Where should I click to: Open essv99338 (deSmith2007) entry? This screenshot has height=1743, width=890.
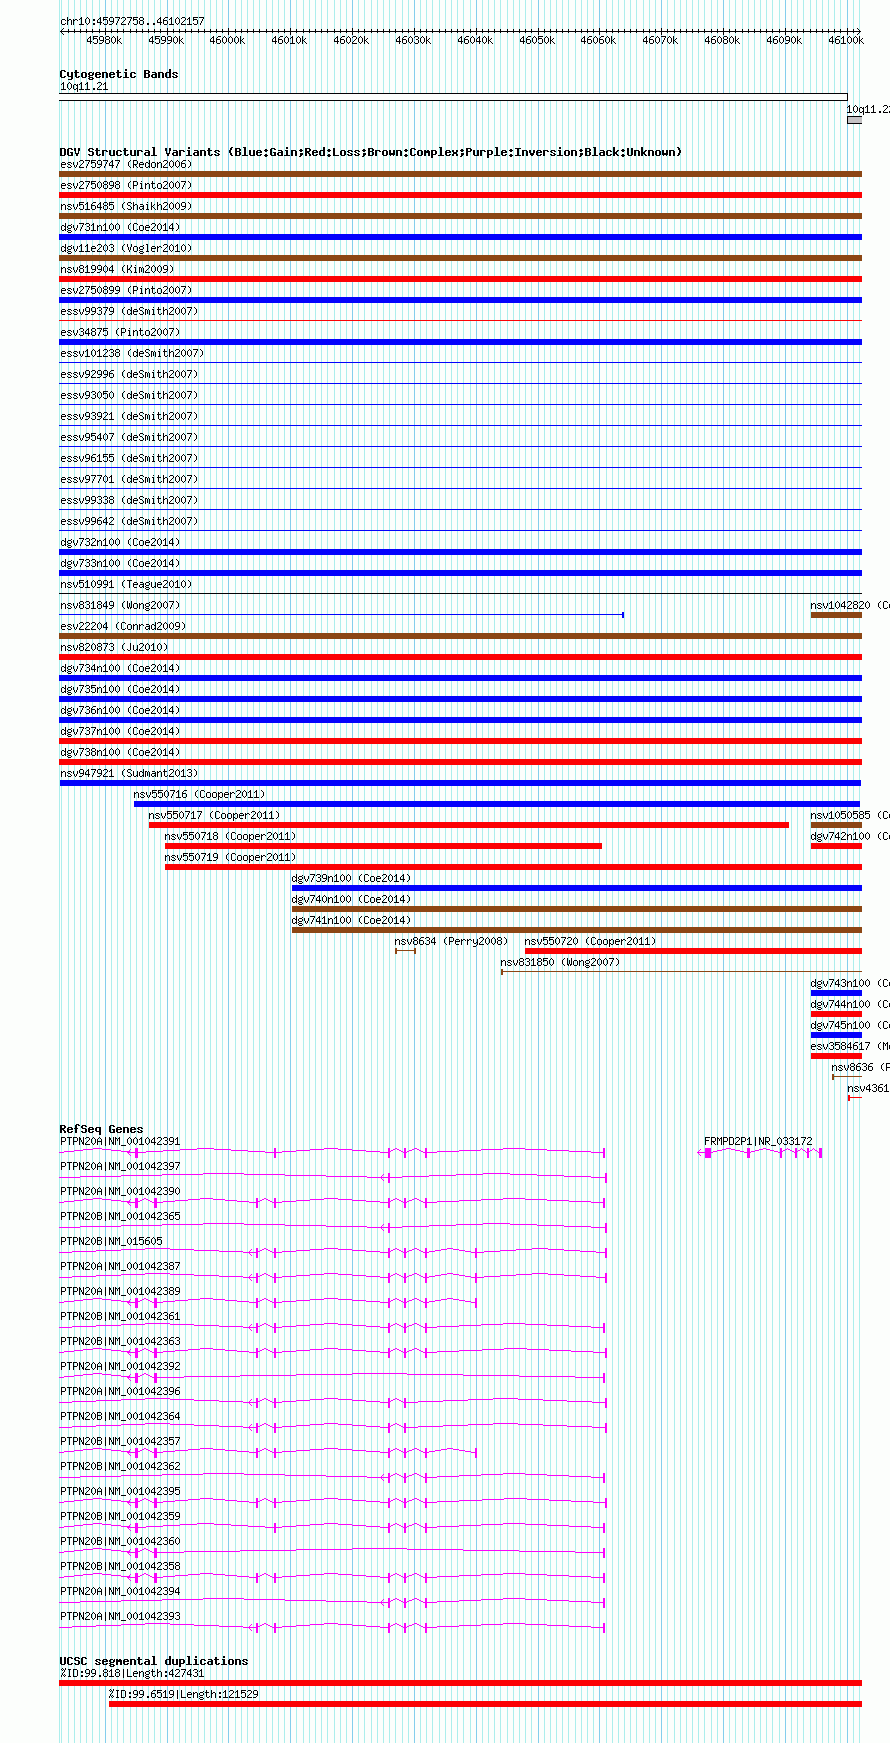(129, 500)
